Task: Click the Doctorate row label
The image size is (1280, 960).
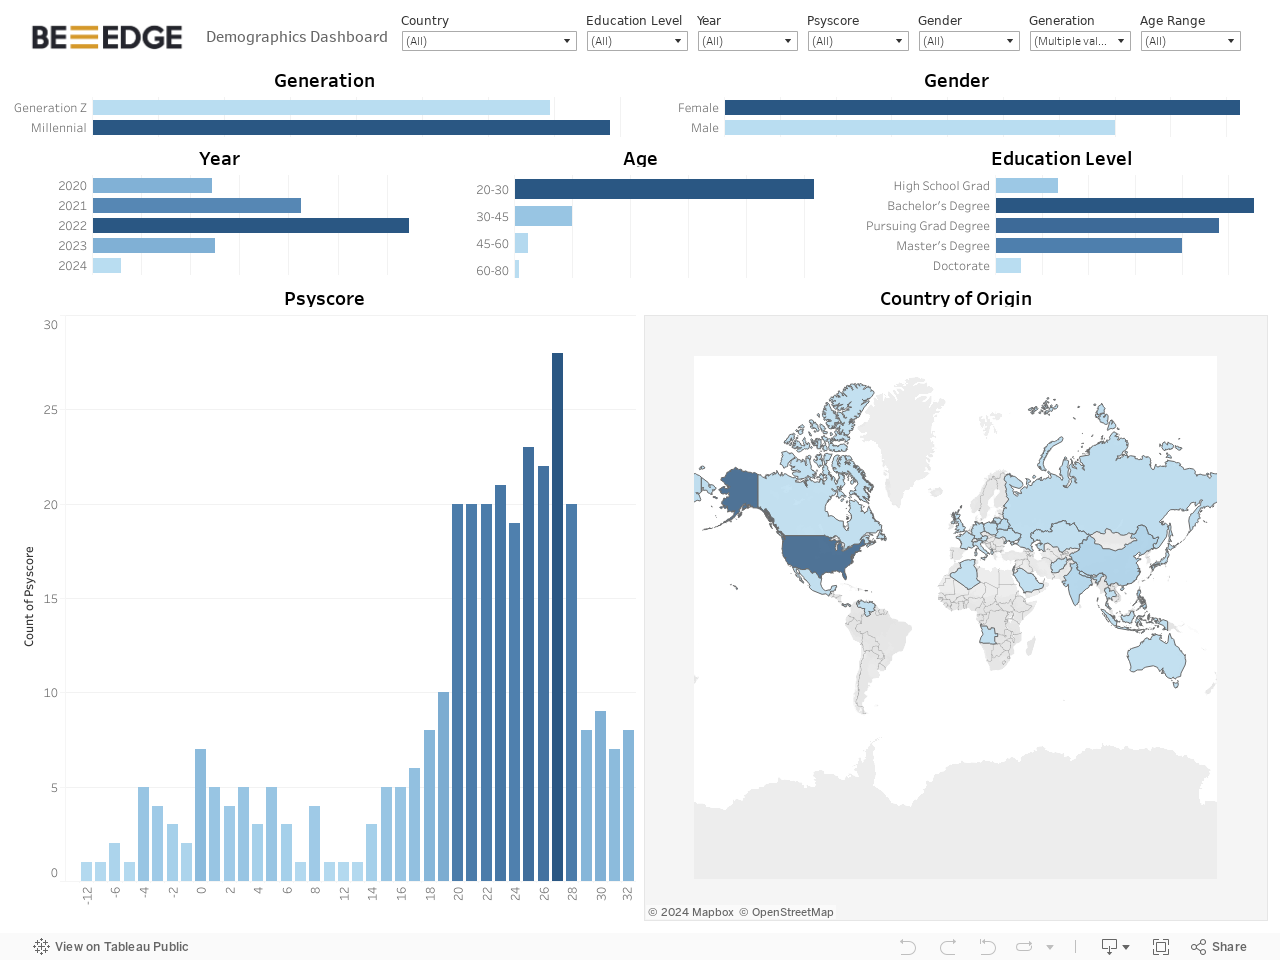Action: tap(961, 265)
